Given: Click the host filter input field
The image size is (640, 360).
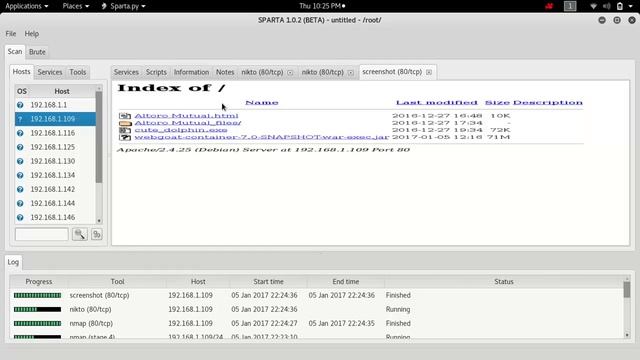Looking at the screenshot, I should pos(42,234).
